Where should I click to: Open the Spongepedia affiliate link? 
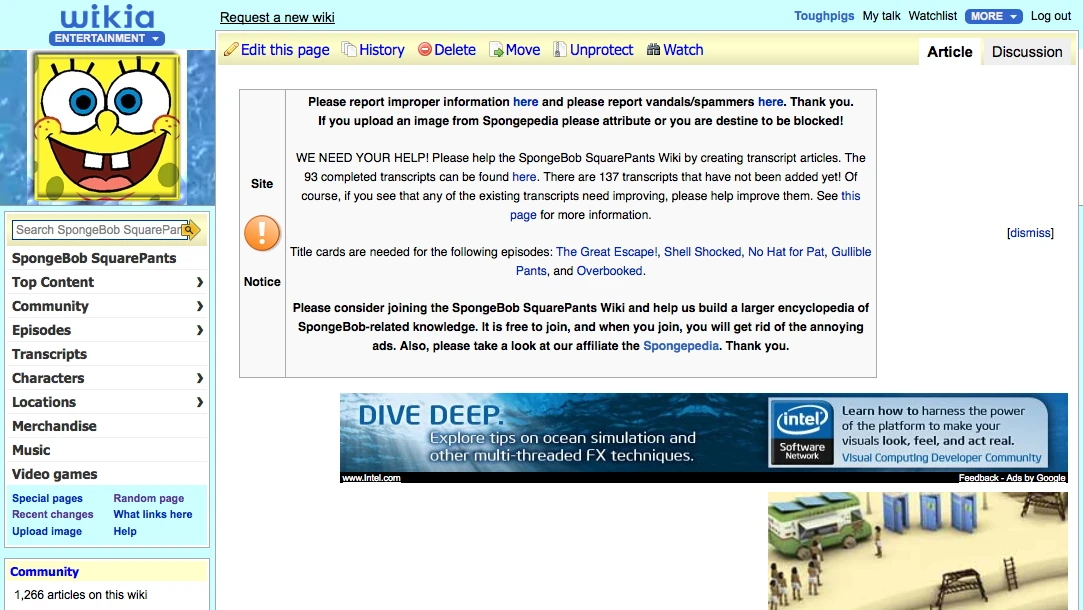tap(681, 345)
